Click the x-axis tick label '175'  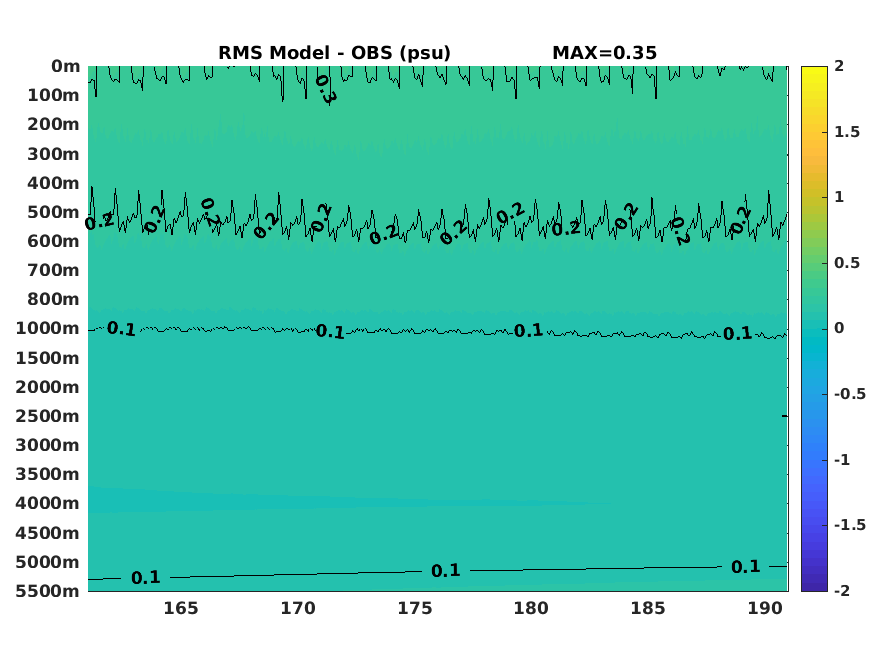click(x=415, y=608)
